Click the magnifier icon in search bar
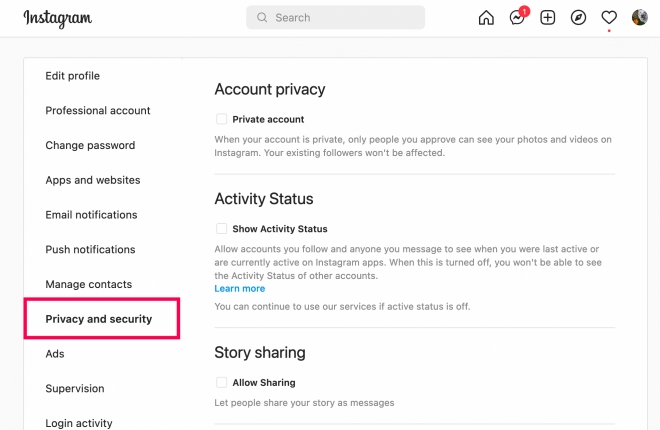This screenshot has height=430, width=660. click(x=262, y=17)
